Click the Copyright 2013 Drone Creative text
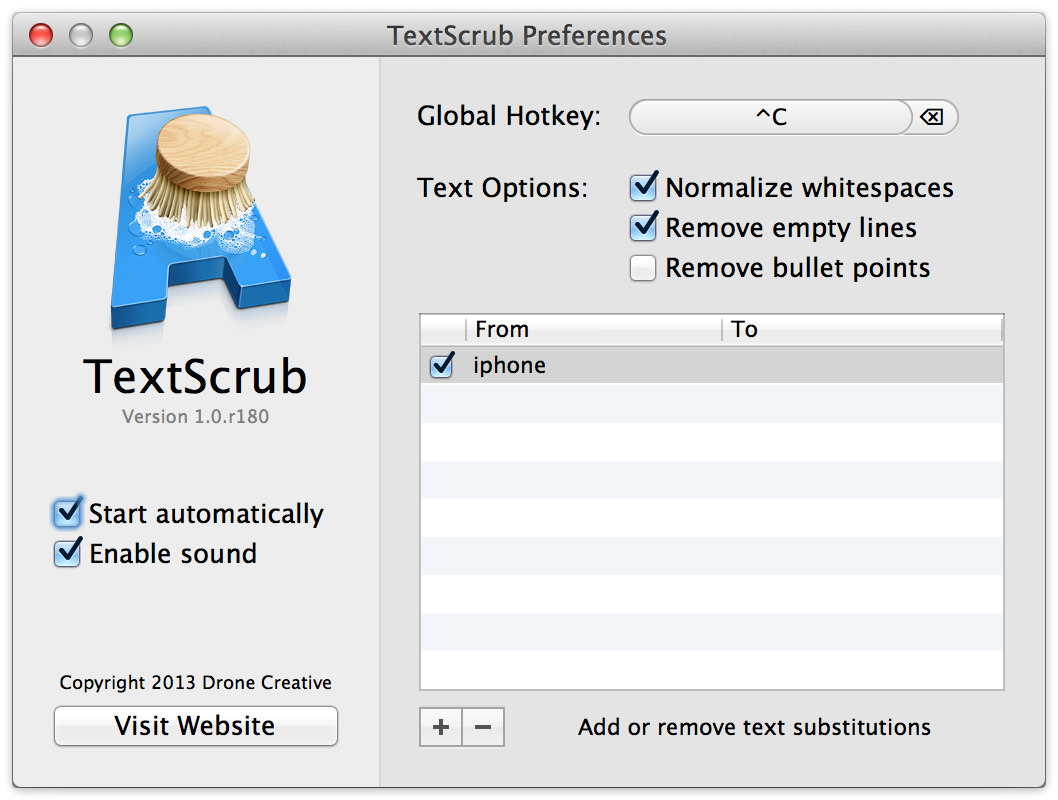 point(196,683)
